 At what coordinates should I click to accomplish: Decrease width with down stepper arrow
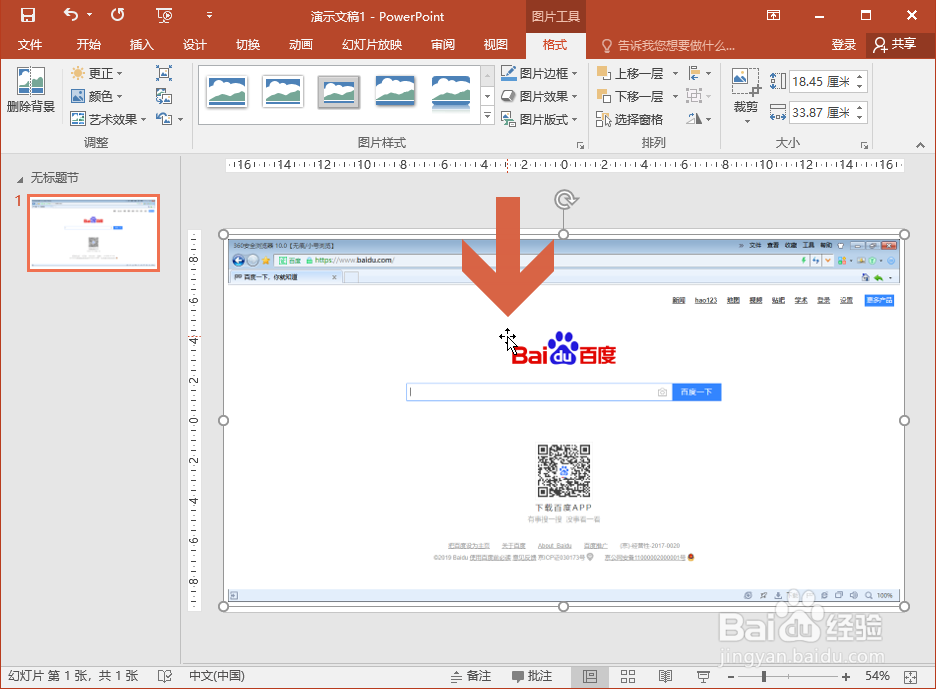(x=860, y=118)
